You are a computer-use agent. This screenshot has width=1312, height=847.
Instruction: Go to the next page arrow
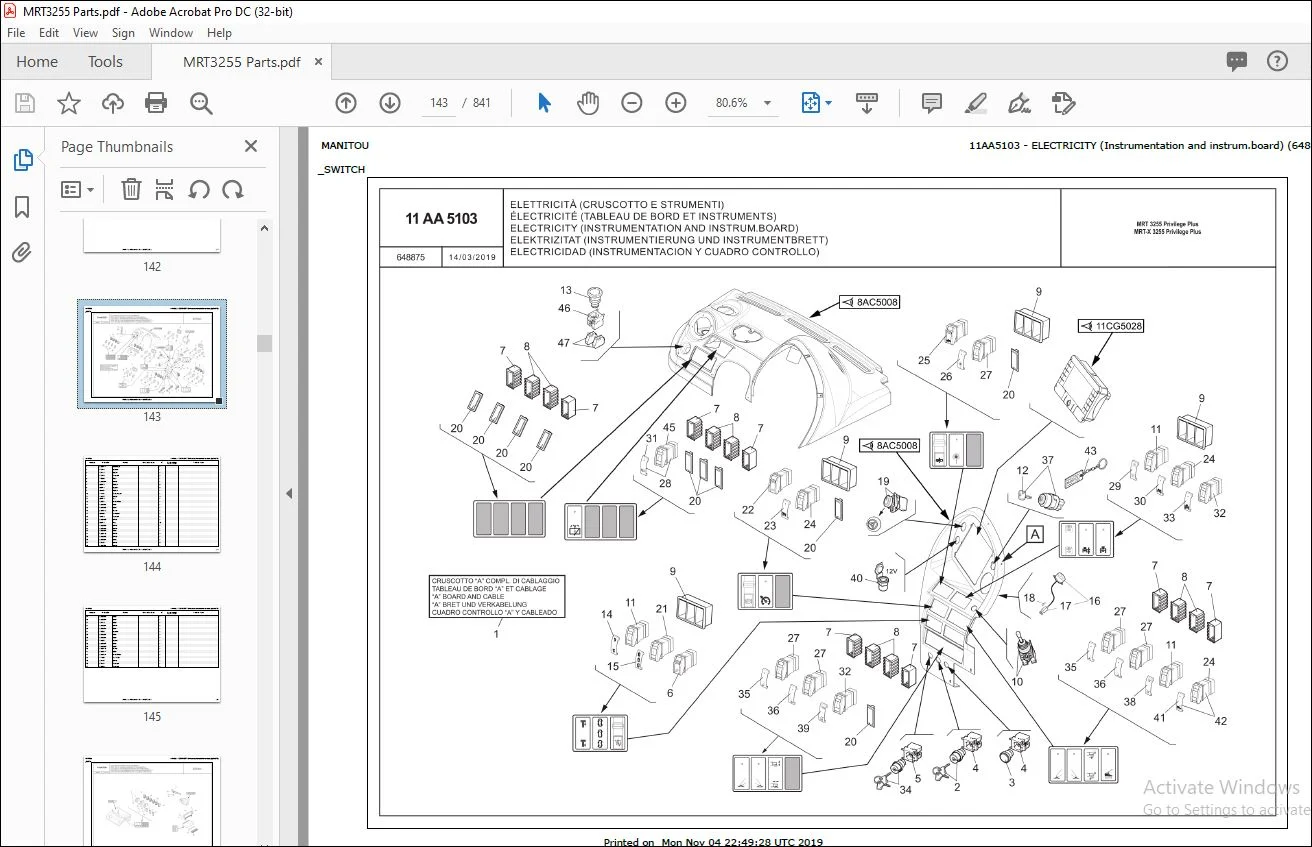(390, 103)
